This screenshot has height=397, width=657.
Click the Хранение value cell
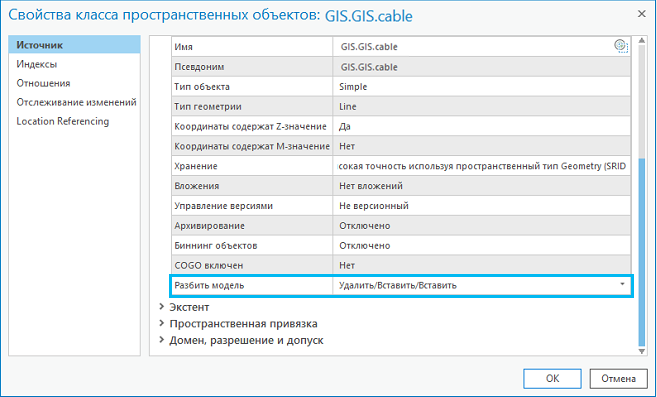point(482,166)
